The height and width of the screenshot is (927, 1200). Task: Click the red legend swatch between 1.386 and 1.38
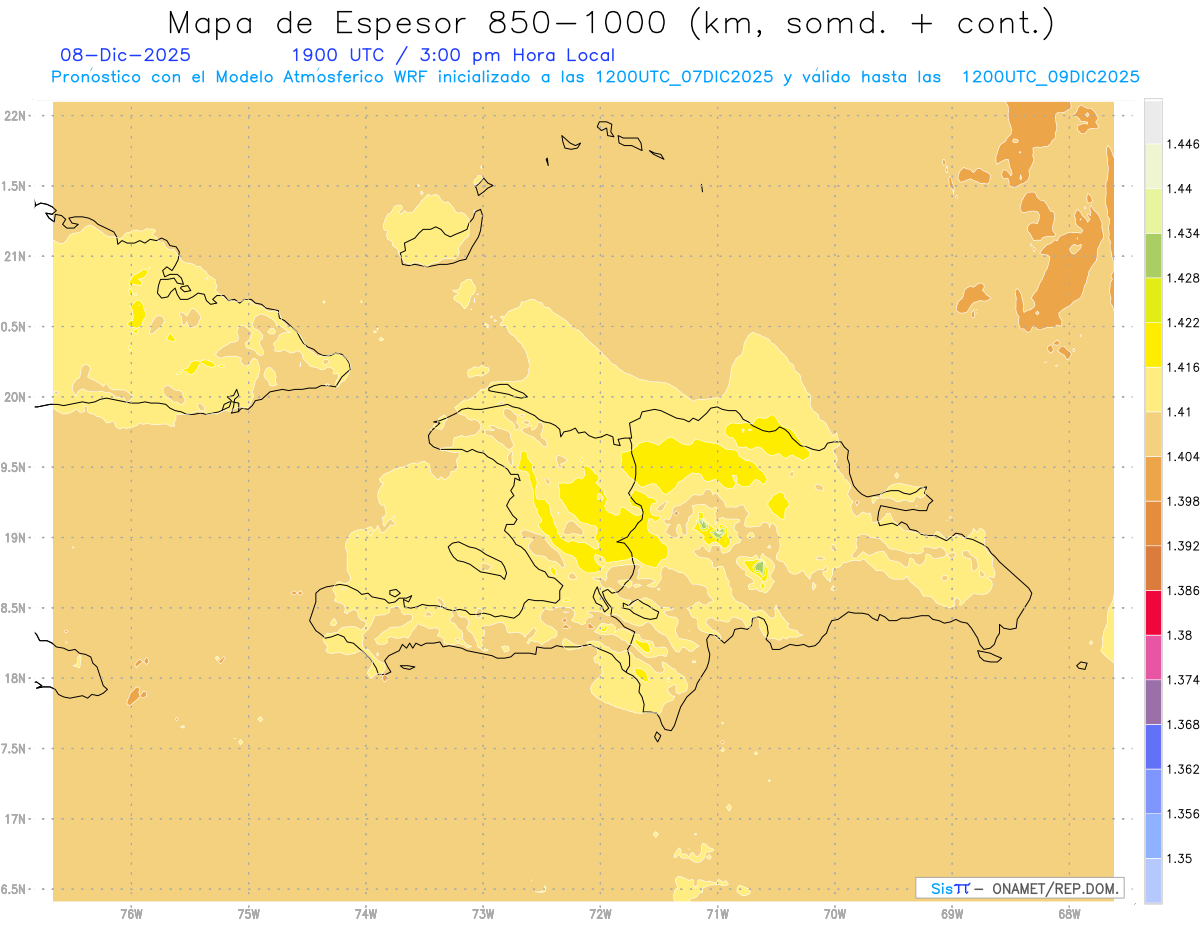(1153, 612)
